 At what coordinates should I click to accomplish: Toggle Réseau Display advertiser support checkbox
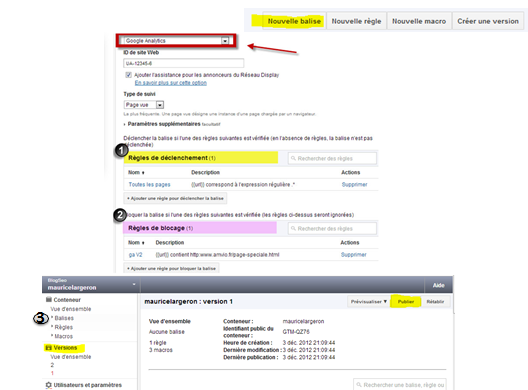tap(128, 75)
